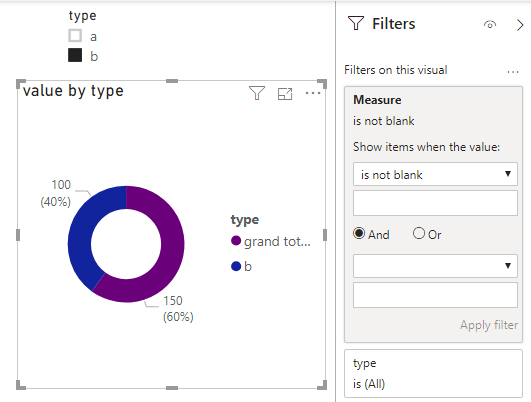531x402 pixels.
Task: Open more options ellipsis on the donut visual
Action: point(313,93)
